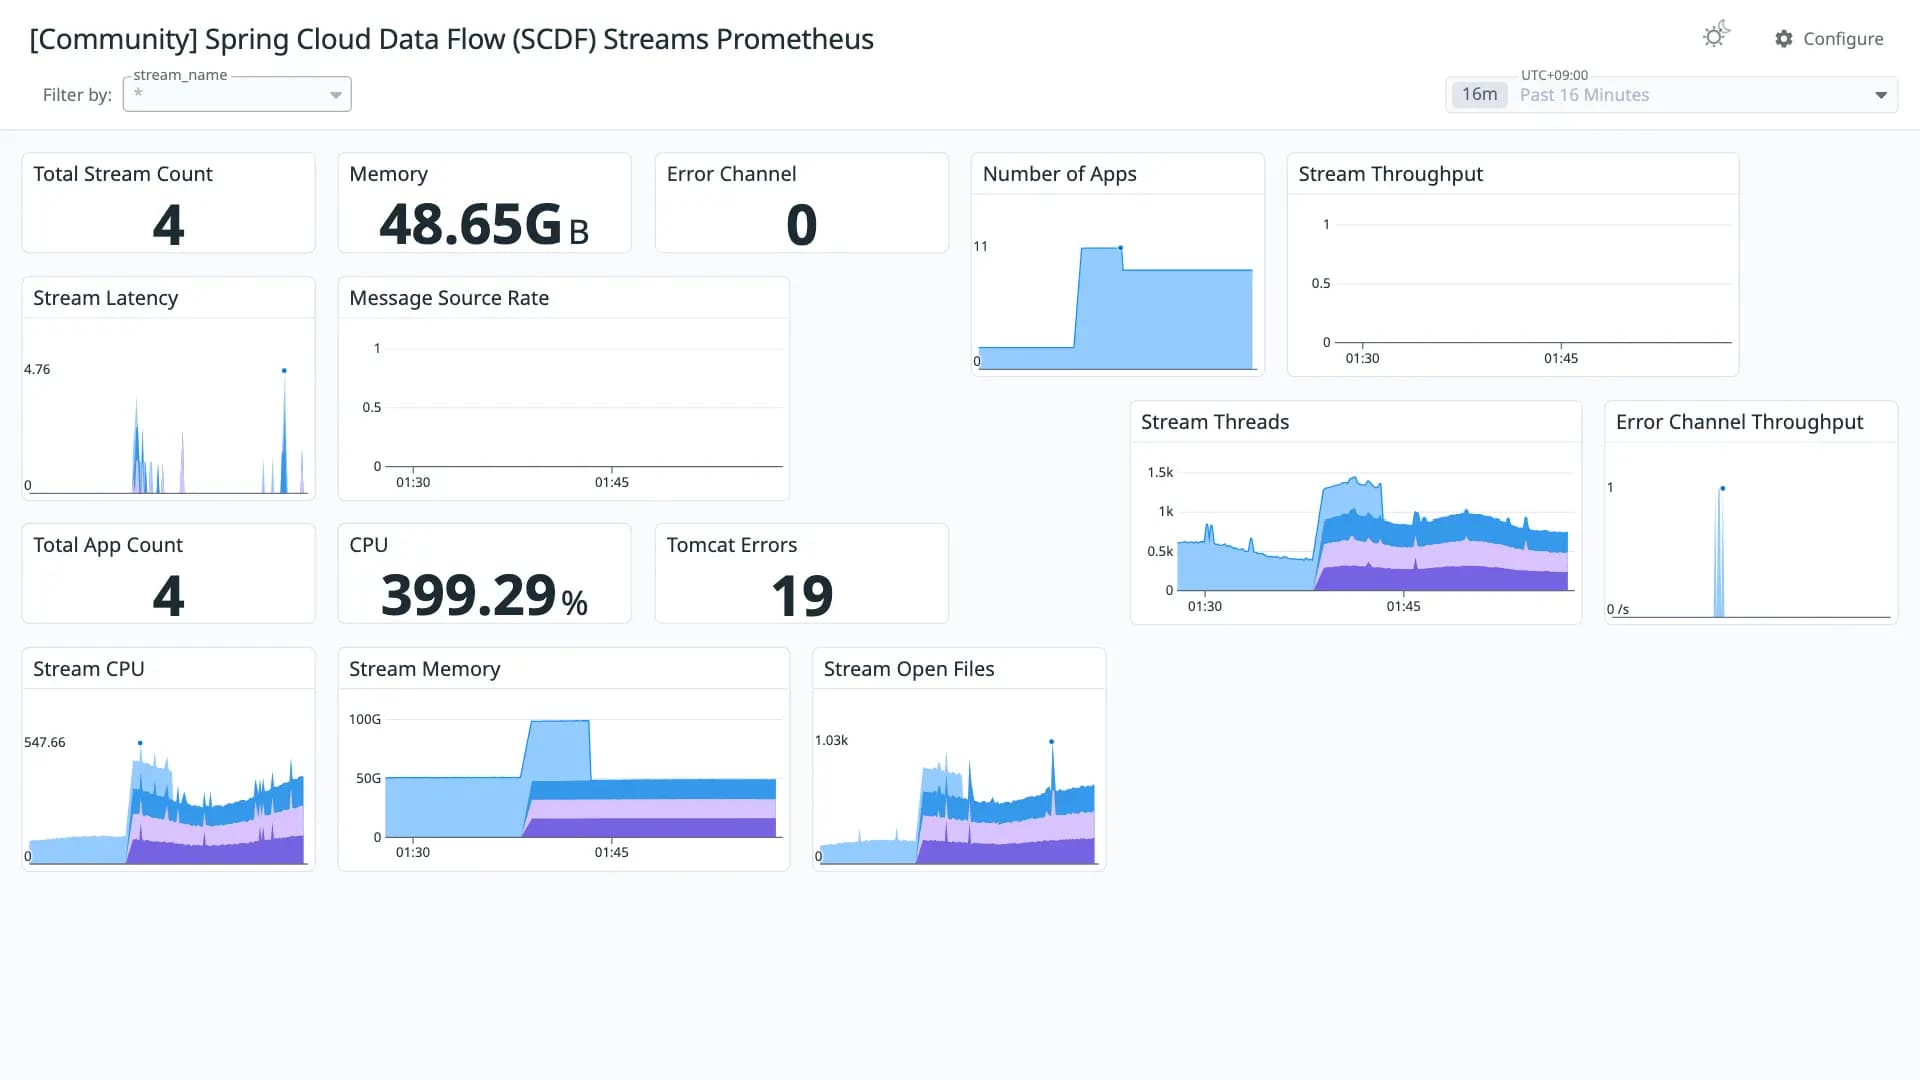Click the Stream Open Files 1.03k peak marker

coord(1051,742)
